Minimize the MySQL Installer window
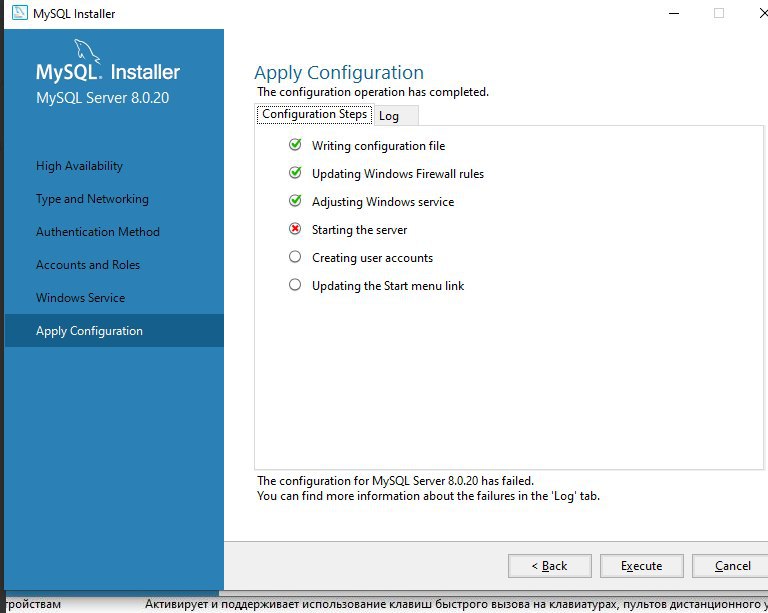This screenshot has height=613, width=768. pos(674,13)
